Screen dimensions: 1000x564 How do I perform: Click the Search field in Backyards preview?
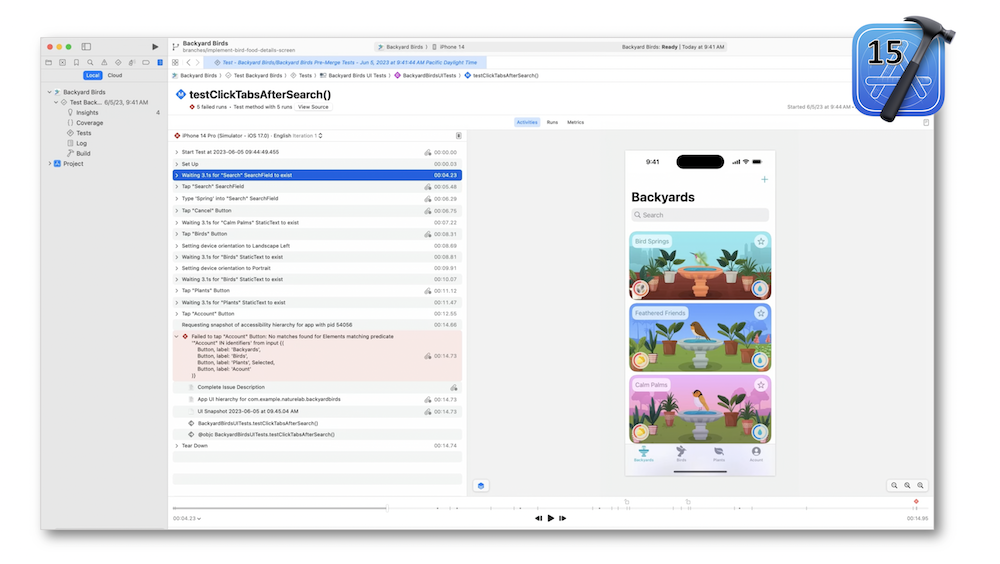(700, 215)
